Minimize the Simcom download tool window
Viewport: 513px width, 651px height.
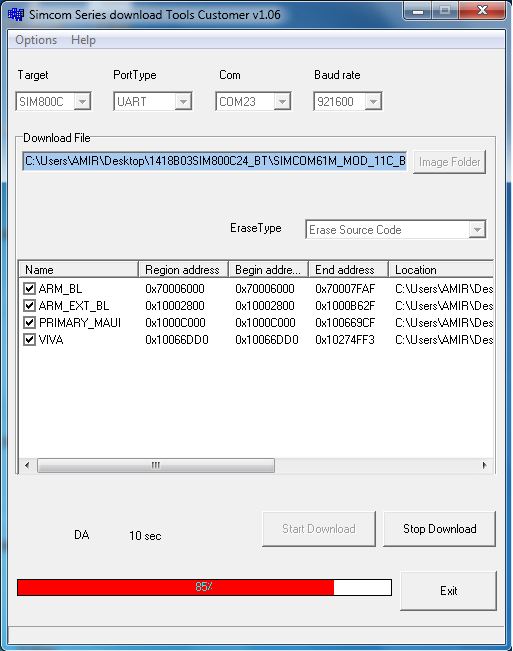tap(418, 11)
